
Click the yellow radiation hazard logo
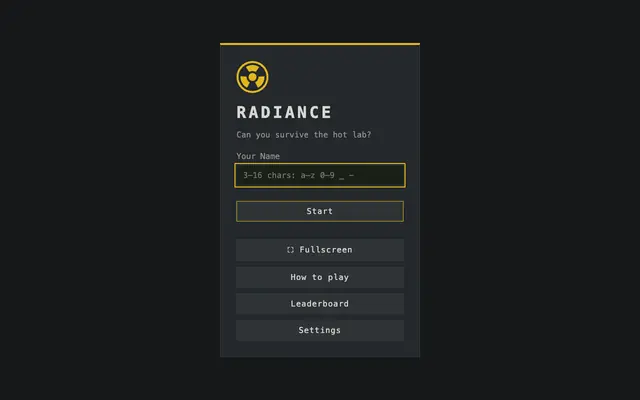[x=252, y=77]
